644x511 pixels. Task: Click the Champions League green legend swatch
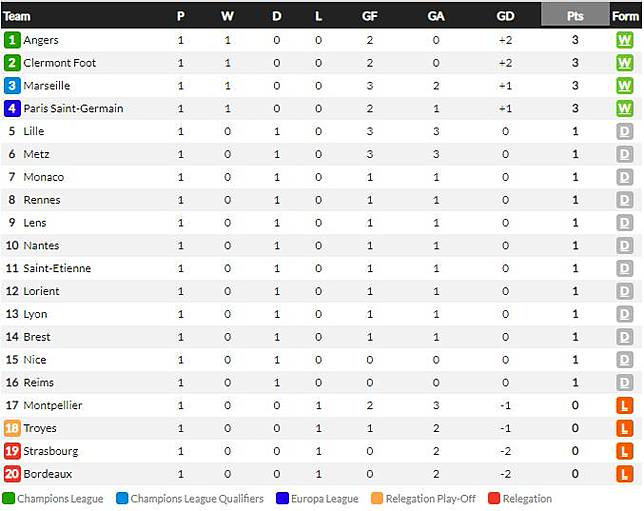(x=9, y=498)
